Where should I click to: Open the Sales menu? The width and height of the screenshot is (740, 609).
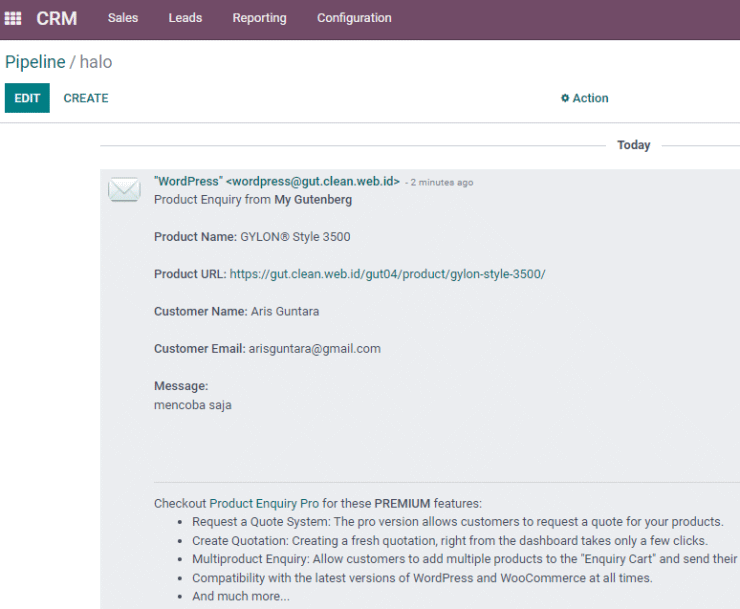[123, 18]
